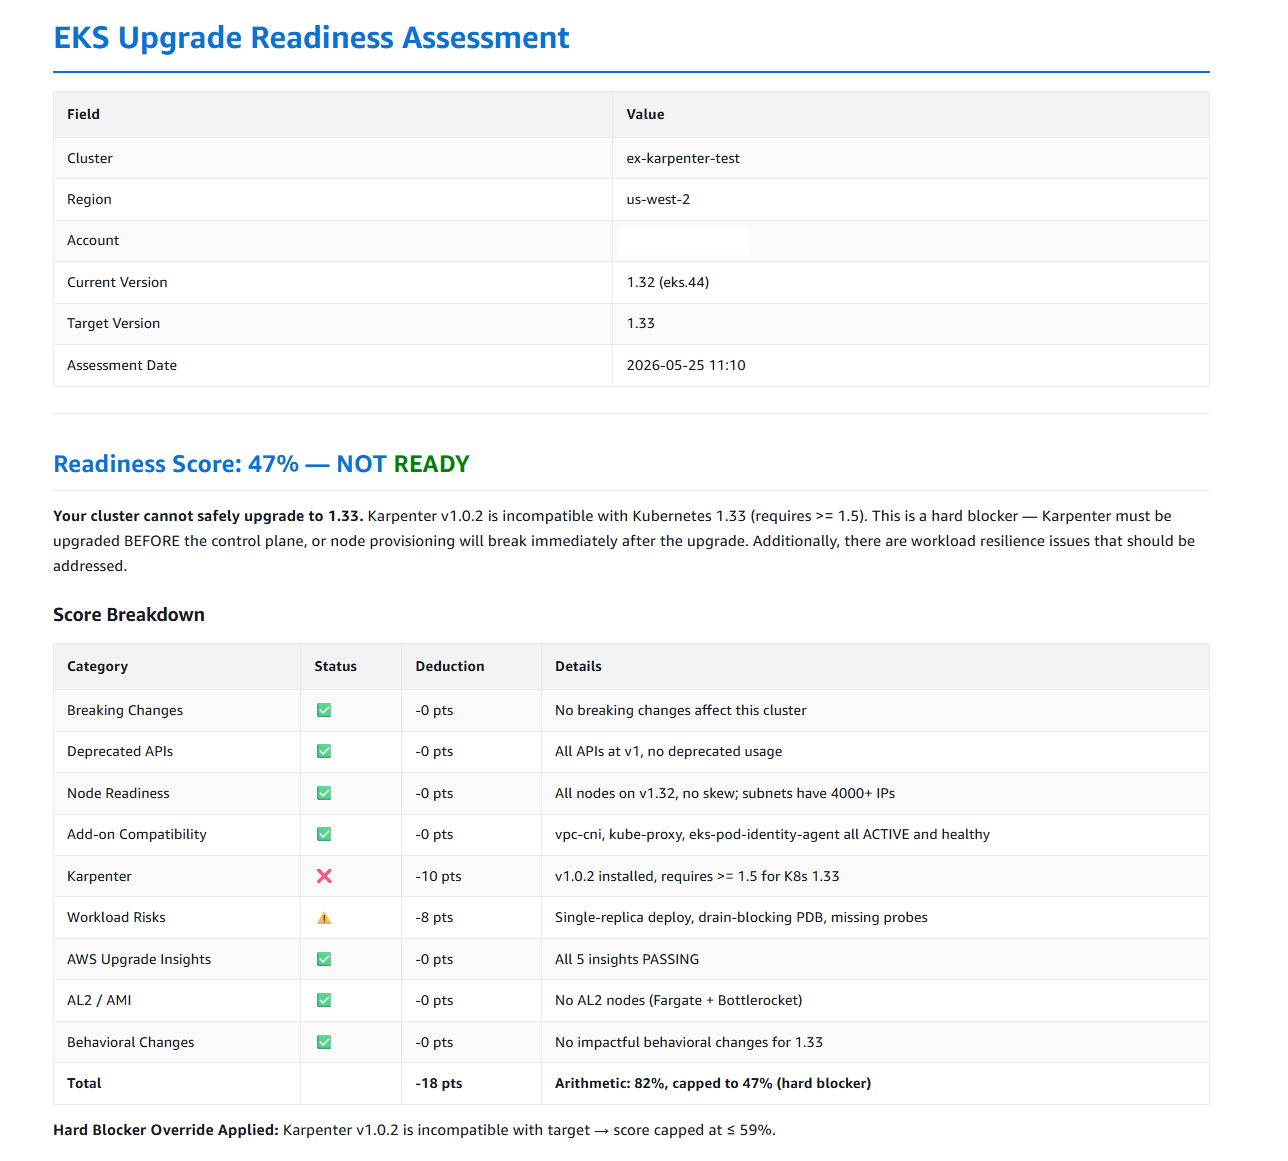
Task: Click 'No impactful behavioral changes for 1.33'
Action: [x=689, y=1042]
